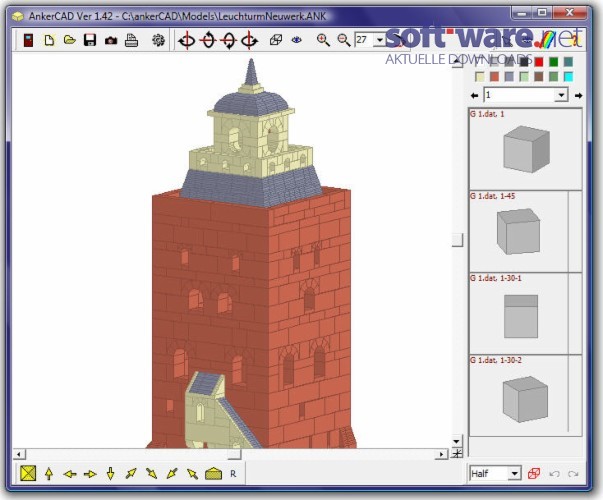
Task: Move down with the yellow down arrow
Action: [110, 474]
